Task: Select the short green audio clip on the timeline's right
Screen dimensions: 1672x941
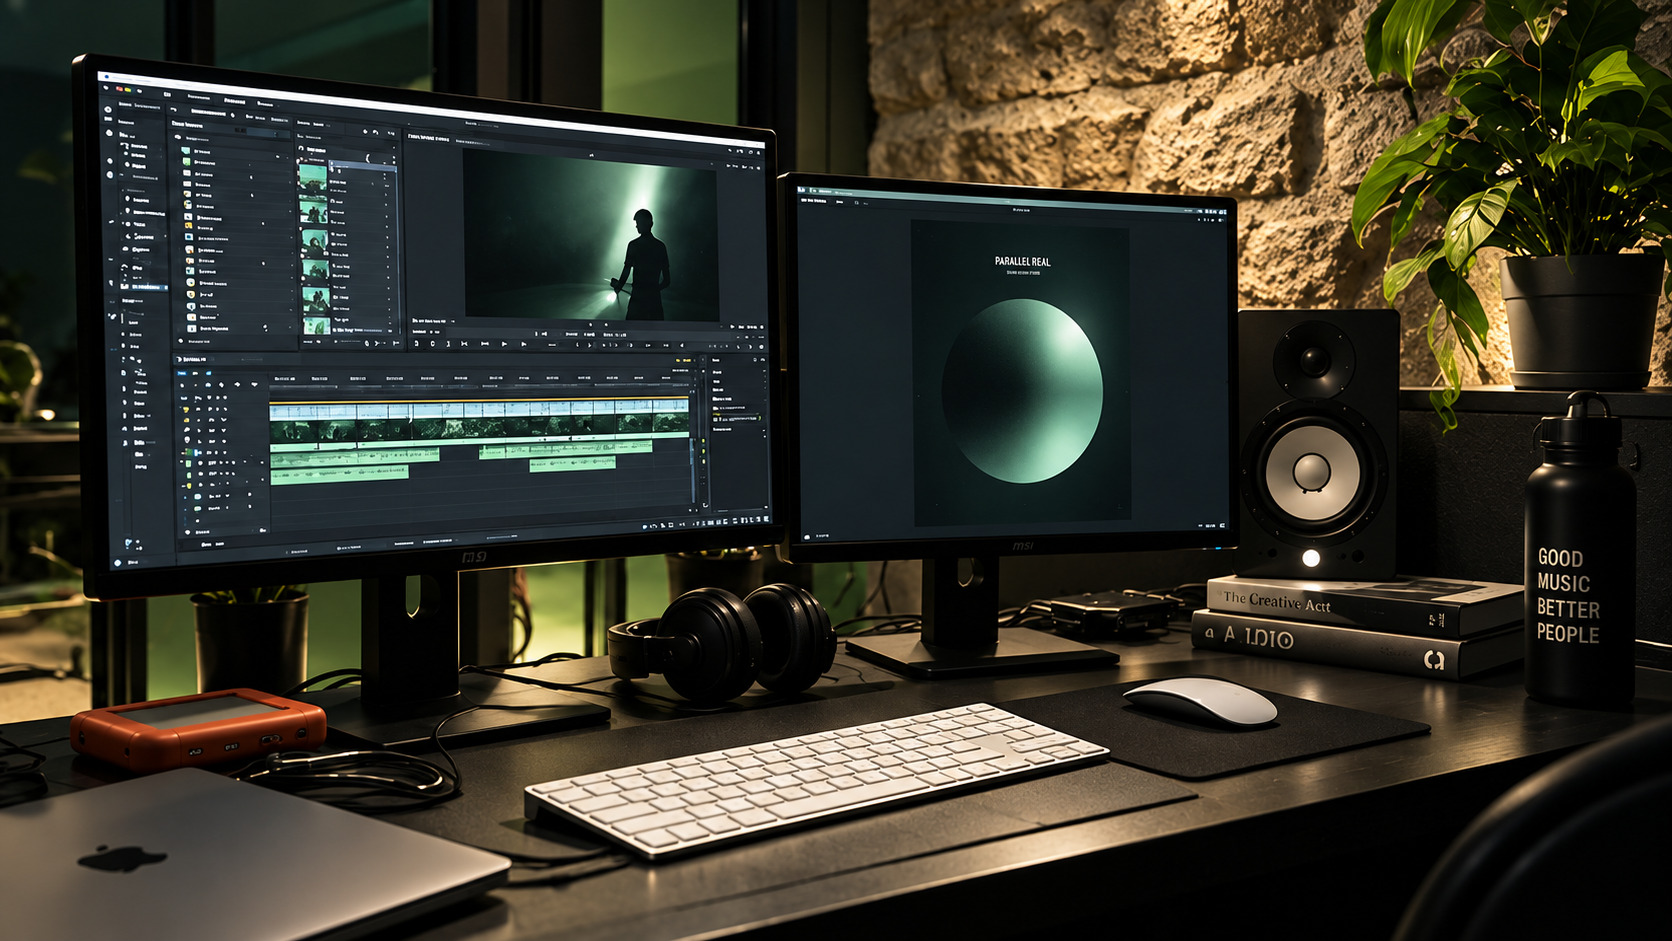Action: click(572, 463)
